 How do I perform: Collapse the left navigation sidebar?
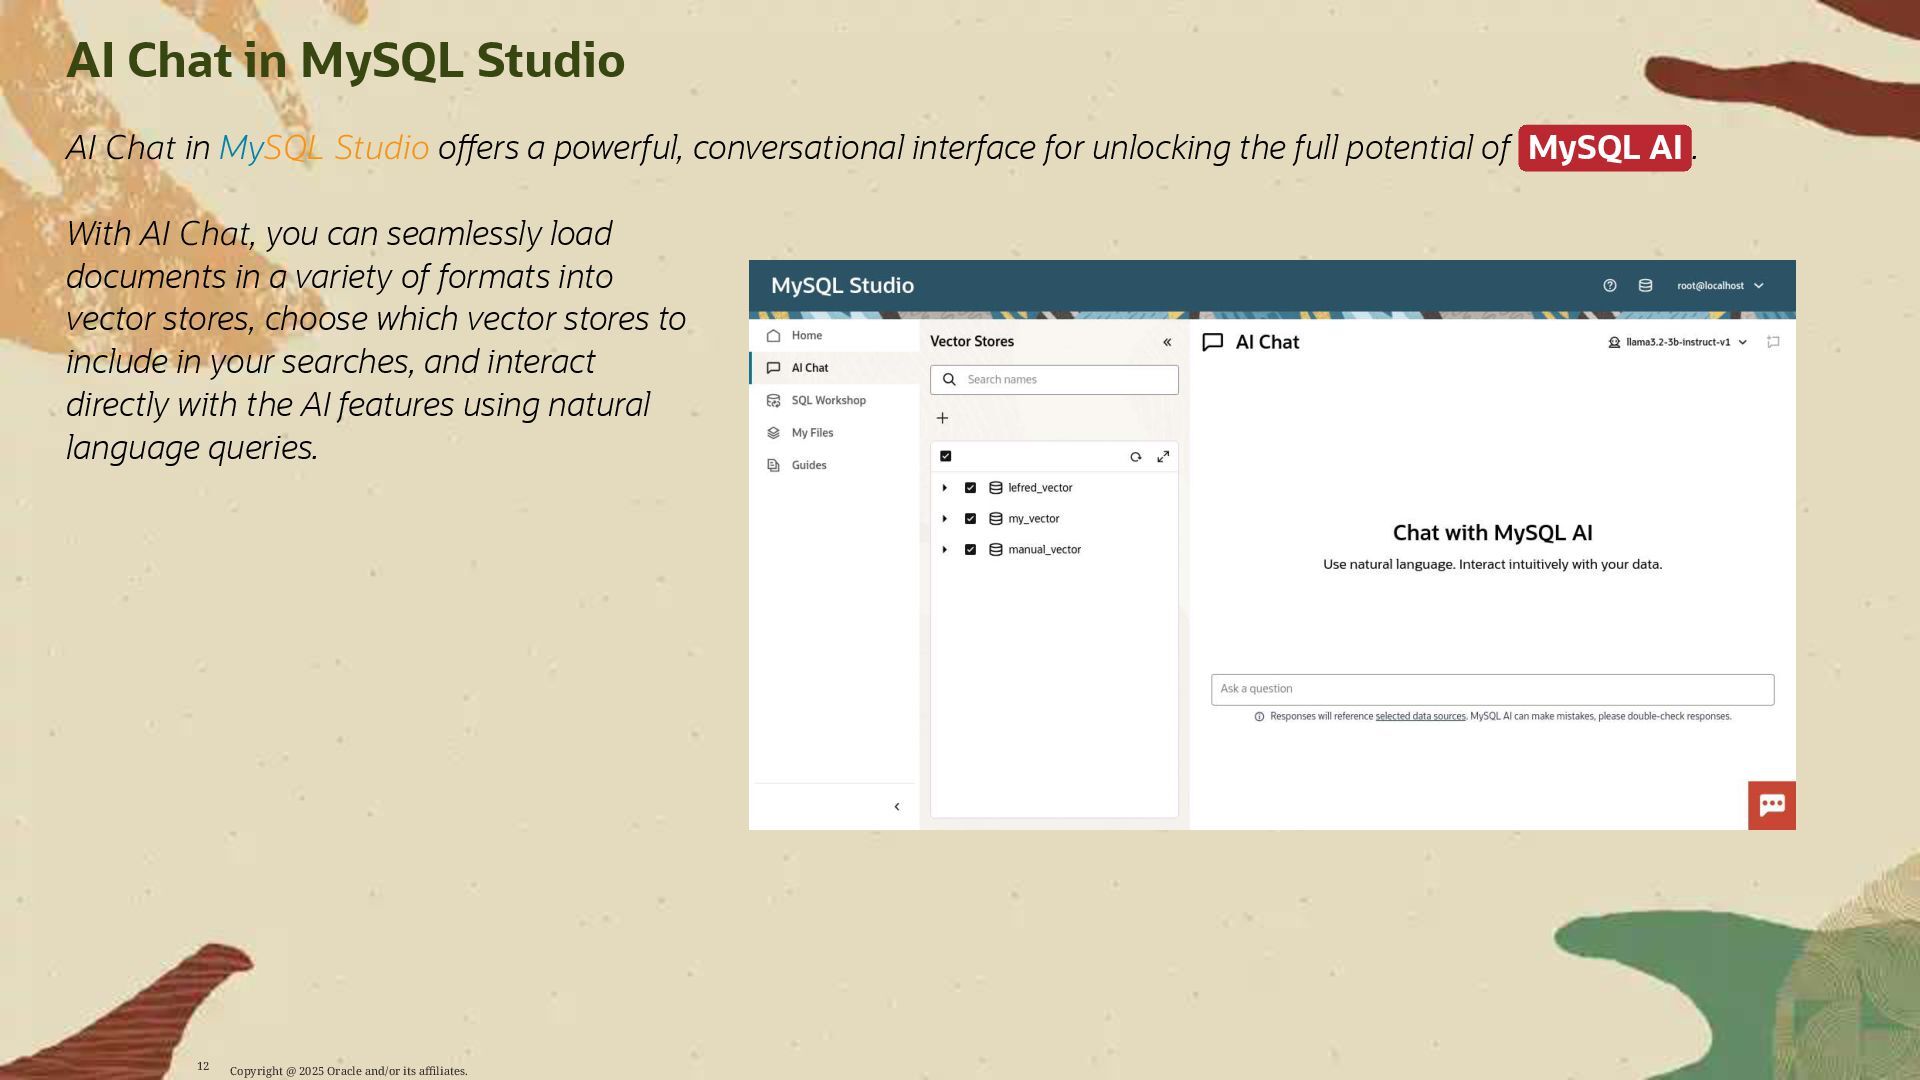(896, 807)
